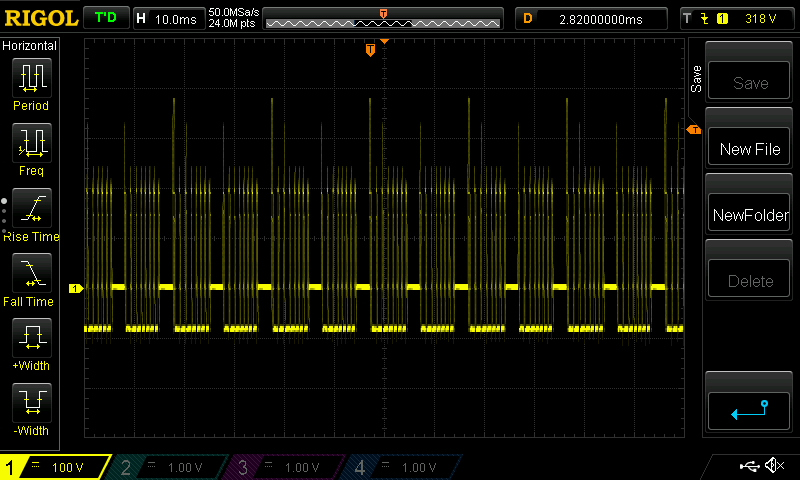Click the New File button
The height and width of the screenshot is (480, 800).
750,149
